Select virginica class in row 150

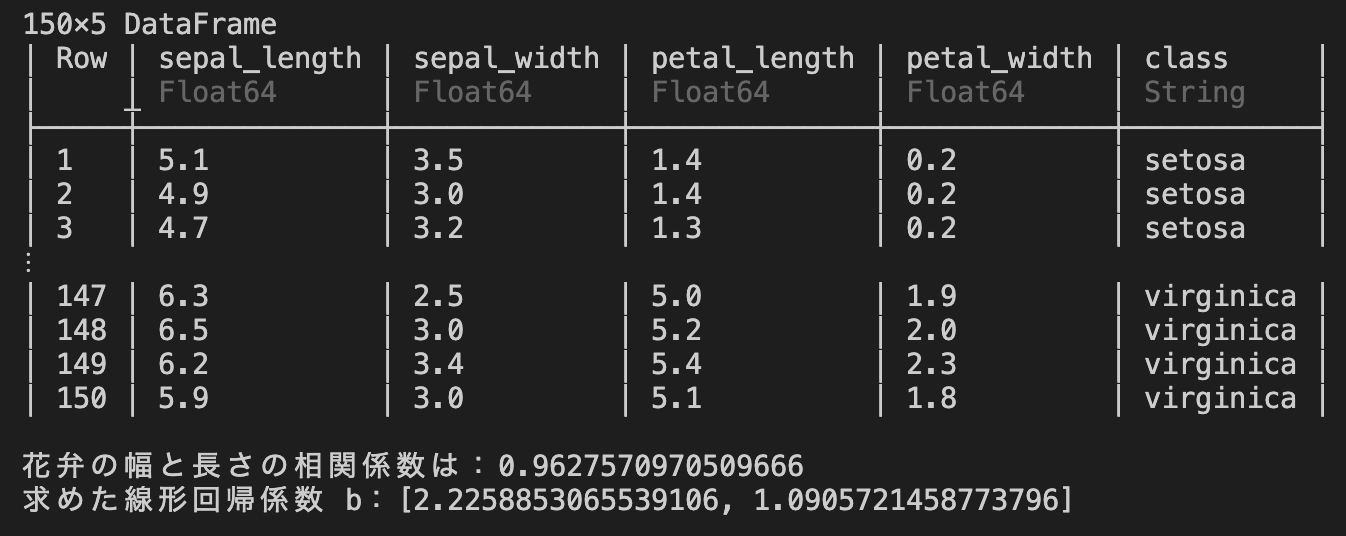click(x=1220, y=398)
